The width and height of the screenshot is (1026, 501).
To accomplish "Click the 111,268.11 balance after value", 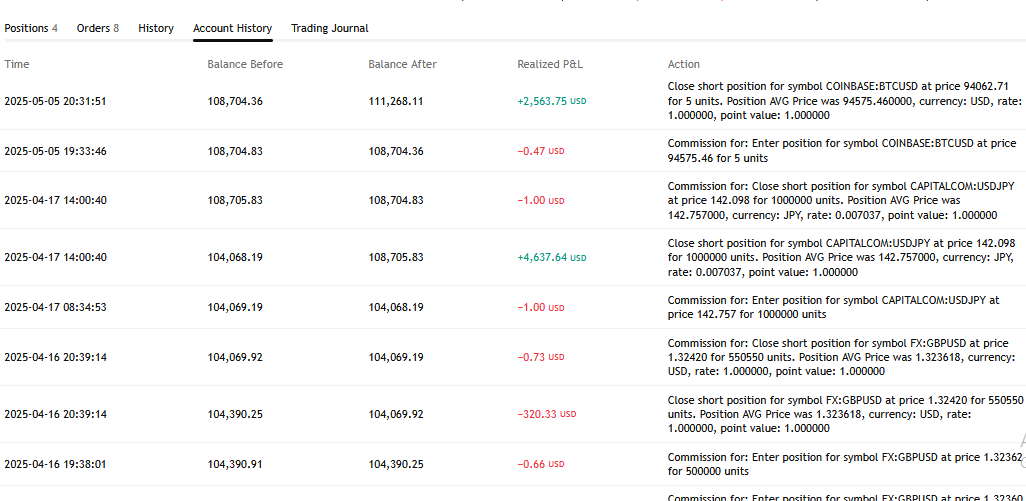I will tap(396, 101).
